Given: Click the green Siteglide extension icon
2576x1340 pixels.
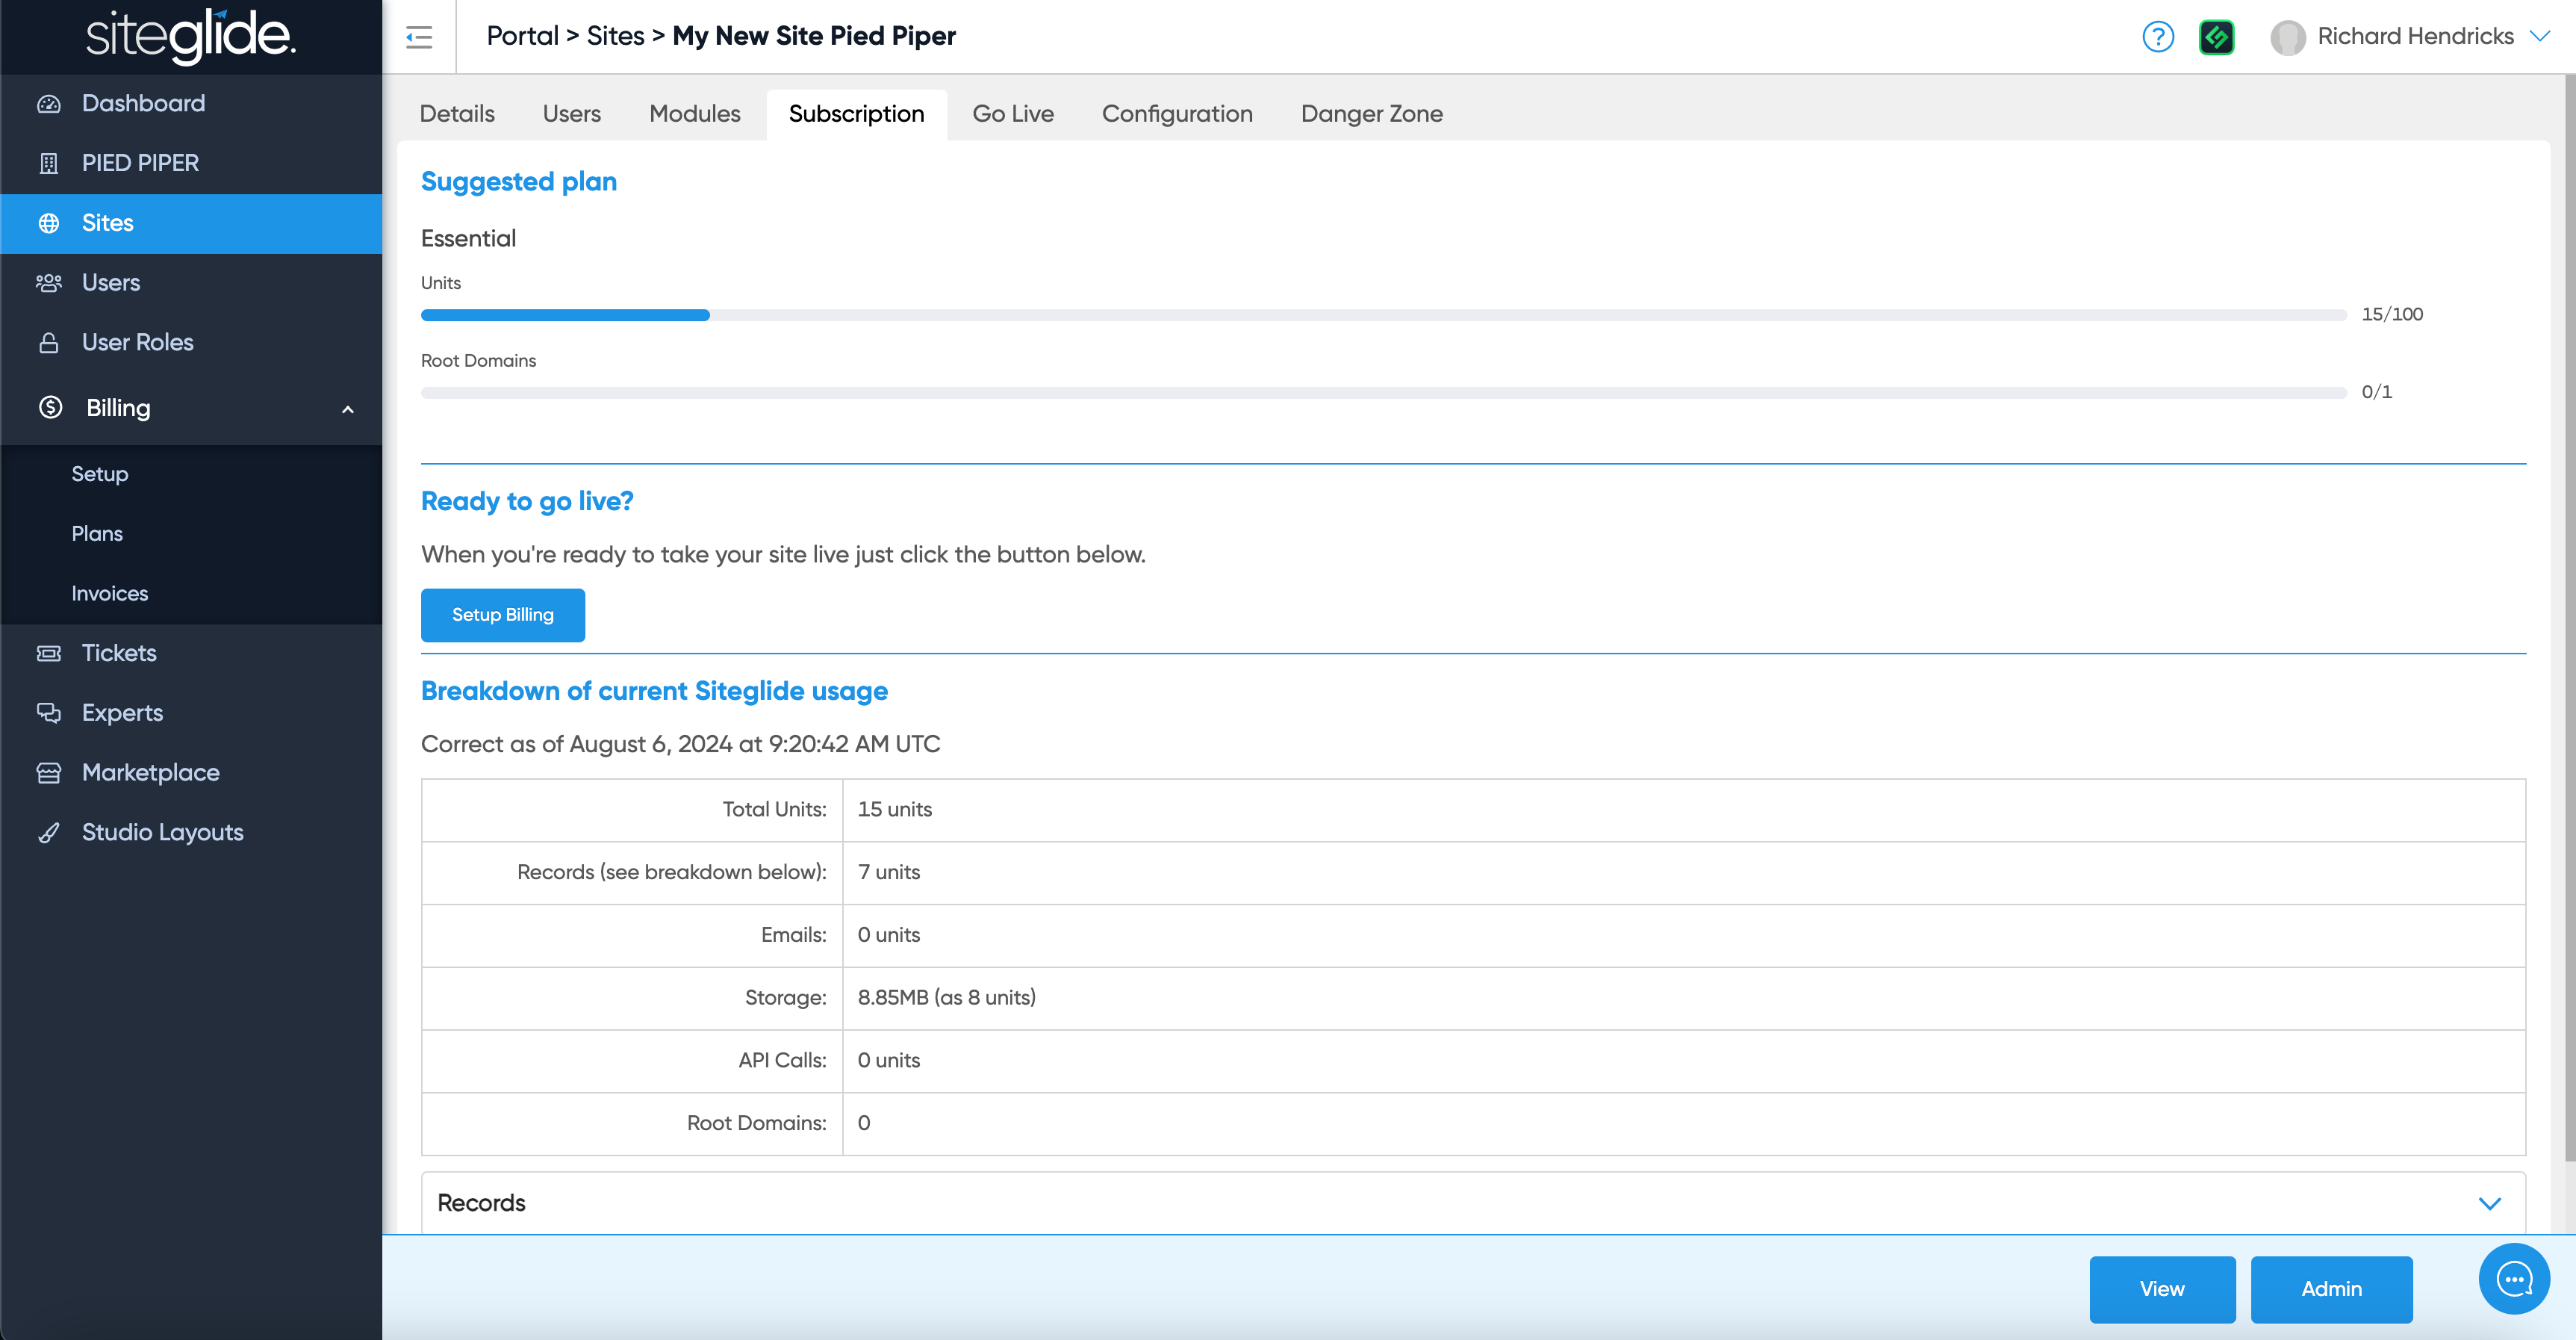Looking at the screenshot, I should (2216, 37).
